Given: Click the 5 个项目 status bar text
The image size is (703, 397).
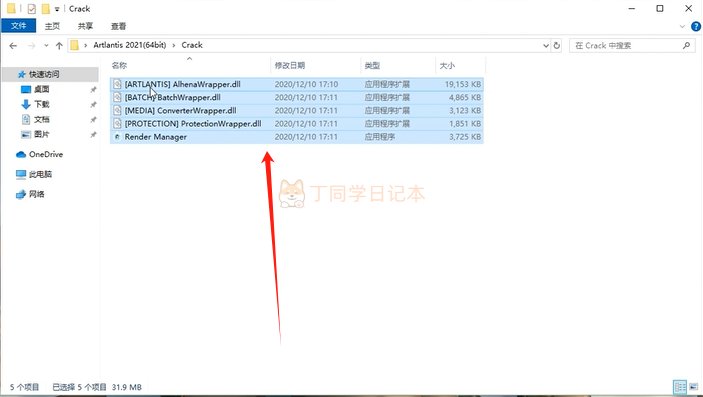Looking at the screenshot, I should pyautogui.click(x=25, y=387).
